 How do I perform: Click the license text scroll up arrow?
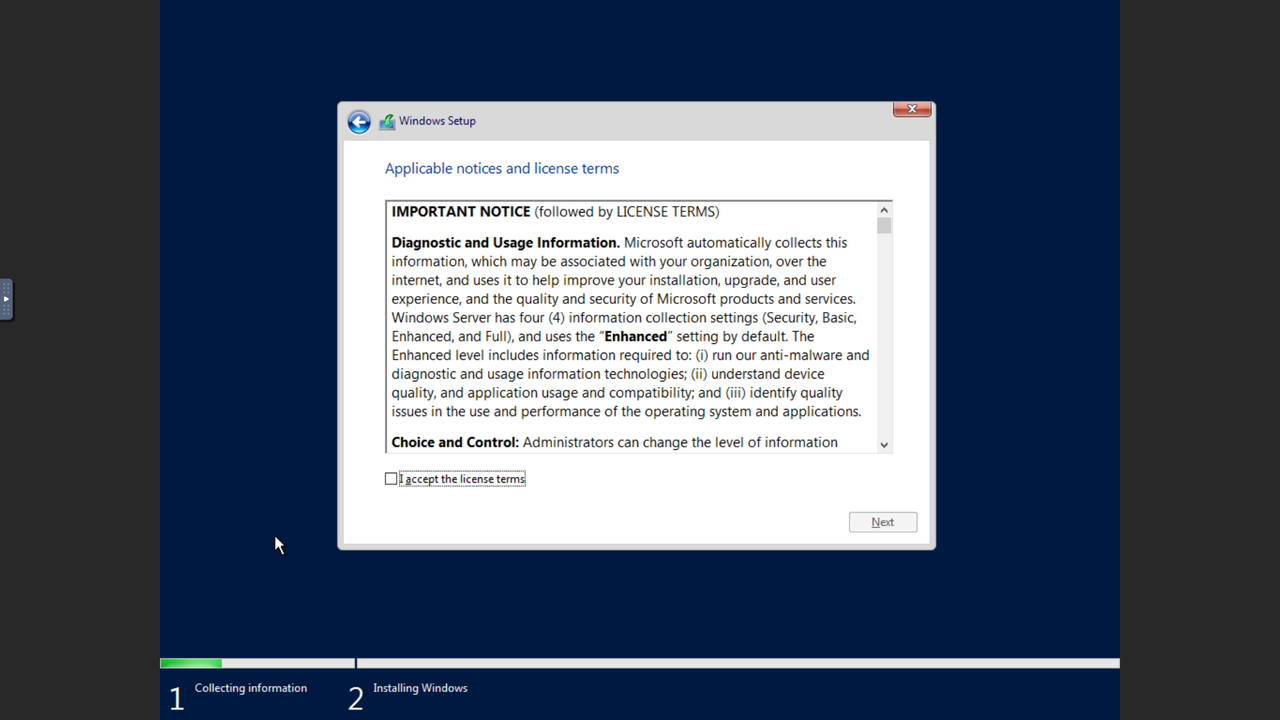pyautogui.click(x=884, y=210)
